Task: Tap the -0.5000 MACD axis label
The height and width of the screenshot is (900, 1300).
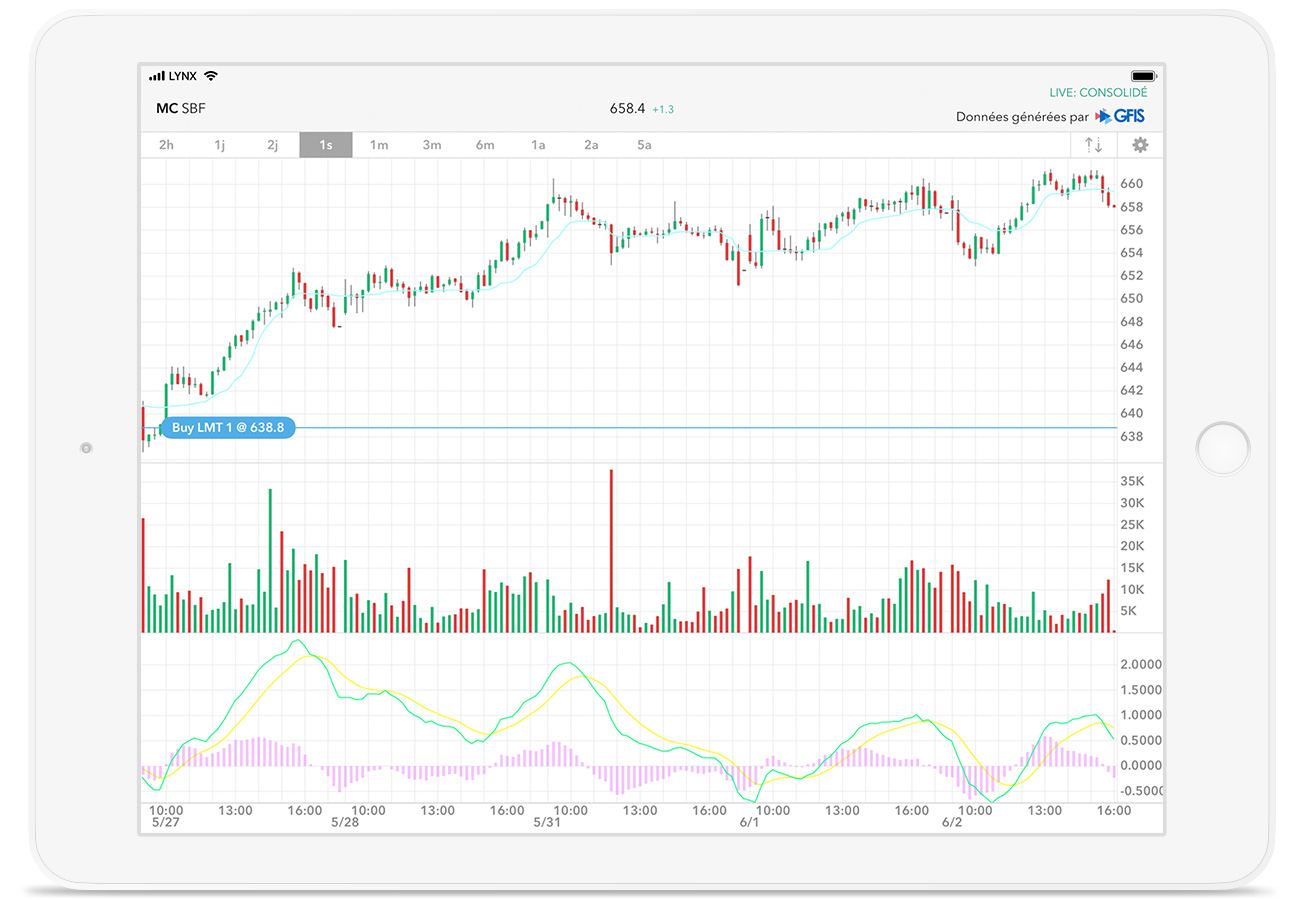Action: click(1140, 789)
